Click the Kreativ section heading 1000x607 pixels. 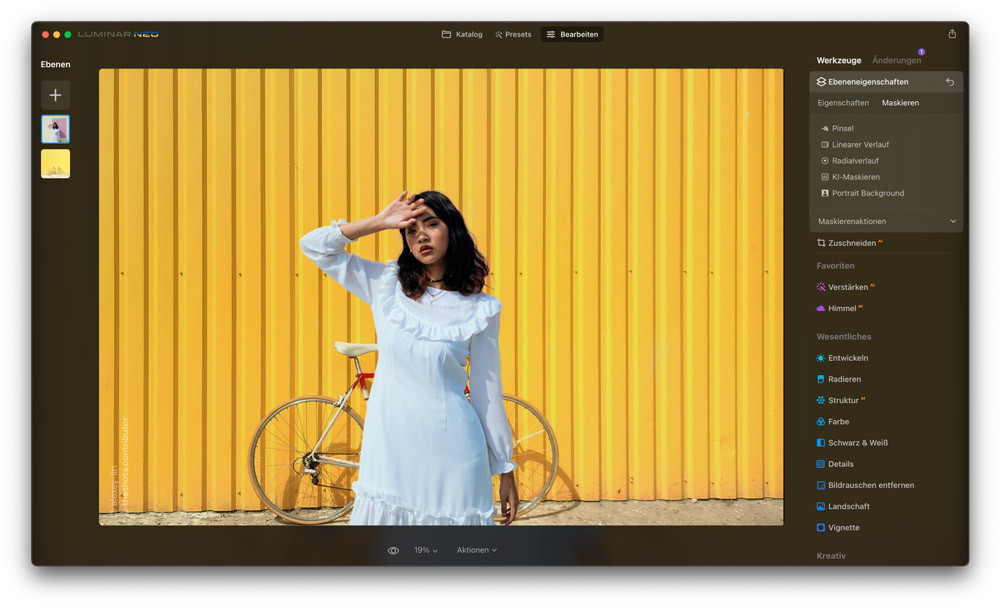point(831,556)
